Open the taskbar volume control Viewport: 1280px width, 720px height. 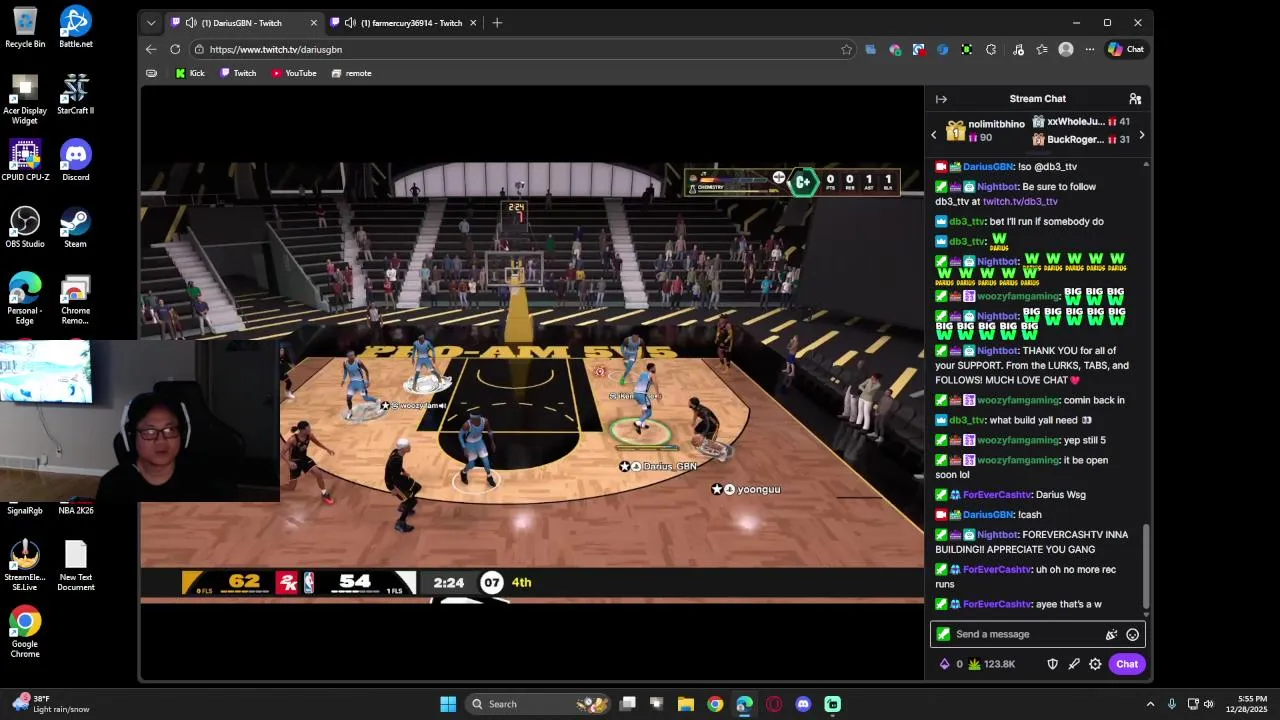click(1208, 704)
